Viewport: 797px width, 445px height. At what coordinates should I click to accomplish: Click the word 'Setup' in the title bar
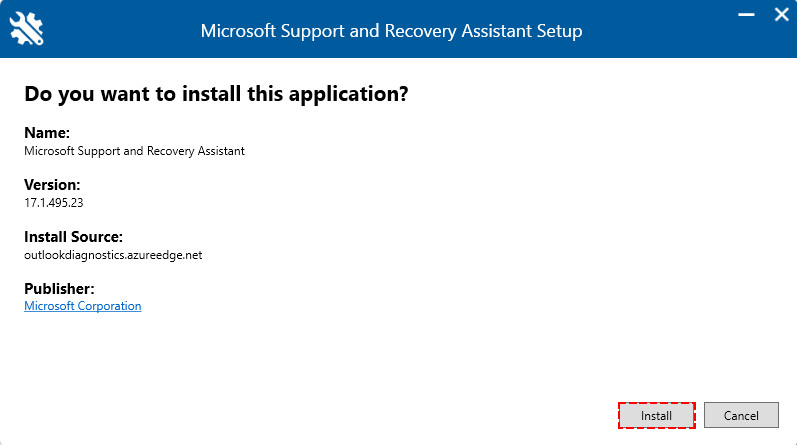[560, 31]
